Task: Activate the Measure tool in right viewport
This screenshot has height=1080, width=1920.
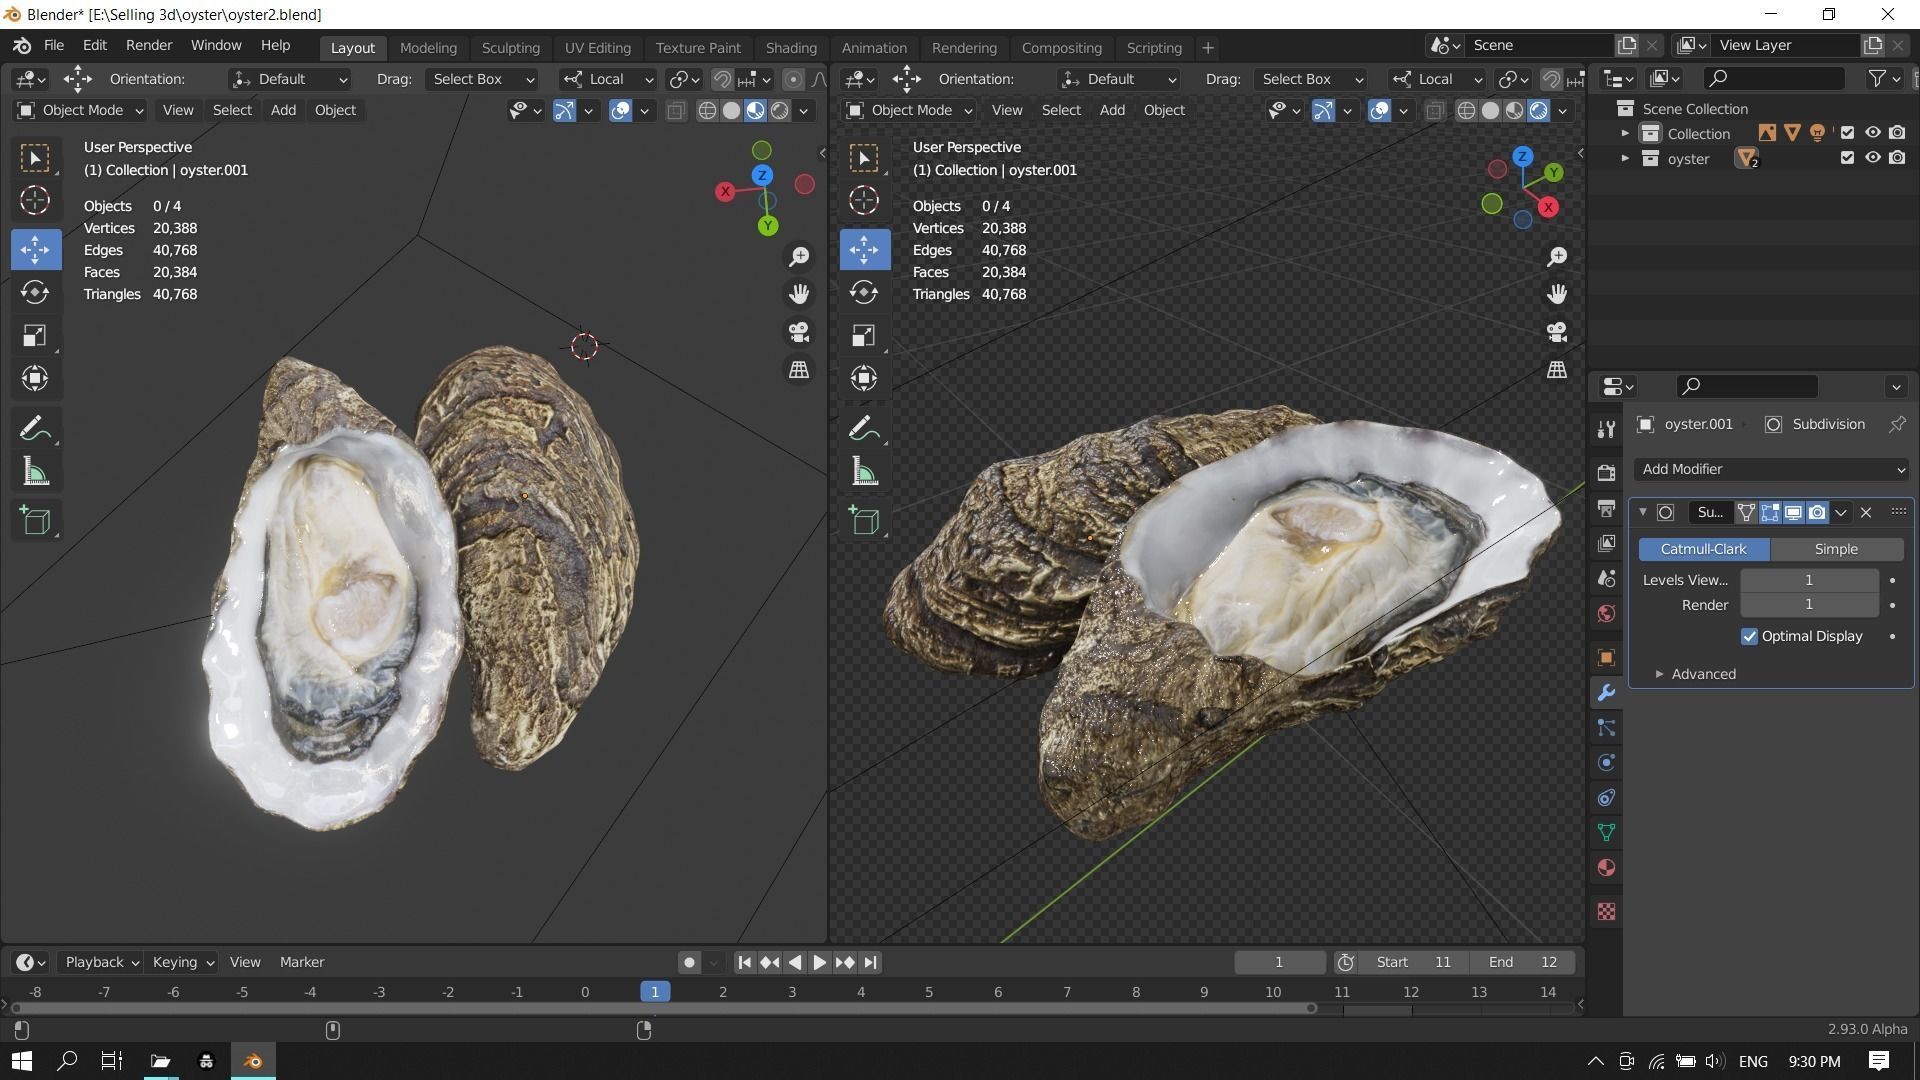Action: click(864, 472)
